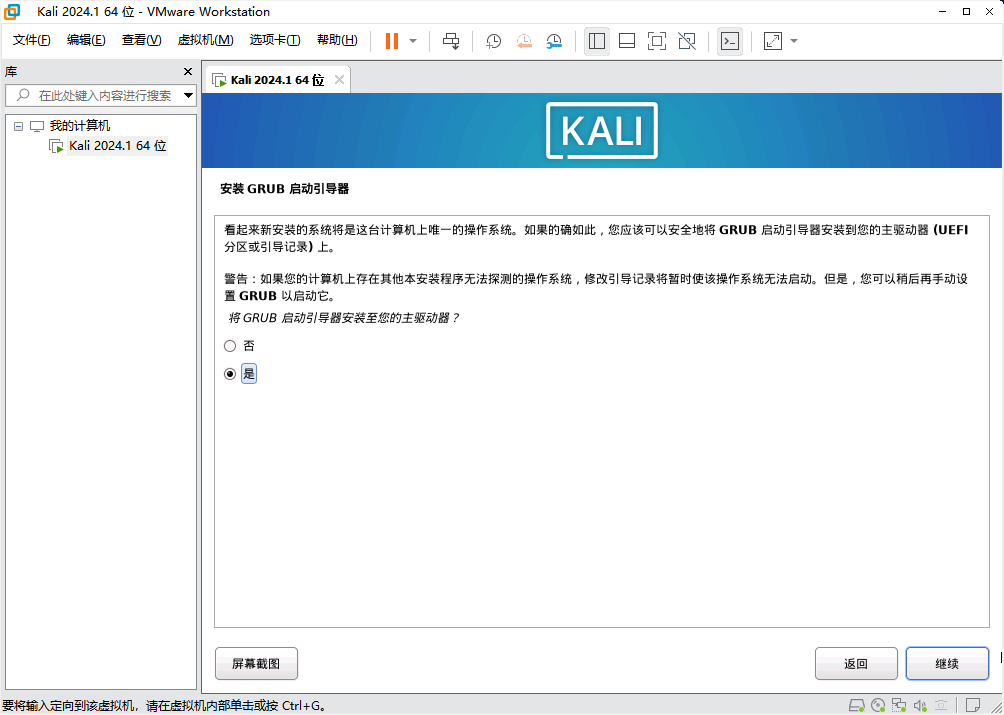Open the power options dropdown arrow
Screen dimensions: 1004x715
tap(413, 41)
